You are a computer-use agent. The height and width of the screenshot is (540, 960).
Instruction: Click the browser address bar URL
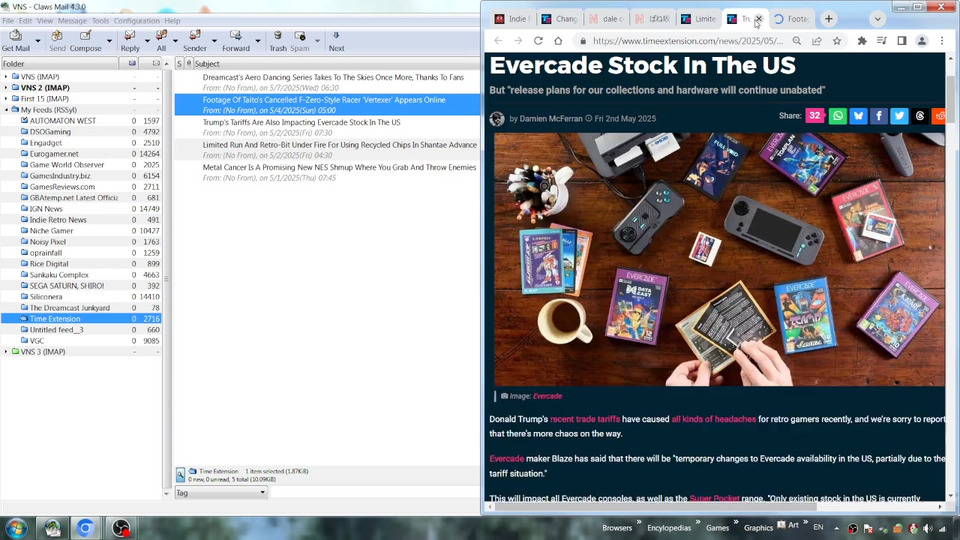(688, 41)
